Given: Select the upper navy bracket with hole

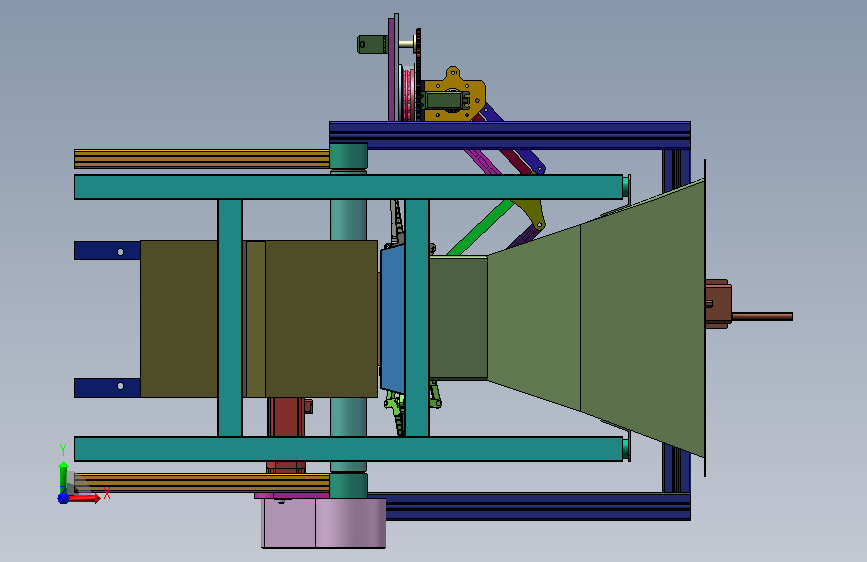Looking at the screenshot, I should (x=107, y=251).
